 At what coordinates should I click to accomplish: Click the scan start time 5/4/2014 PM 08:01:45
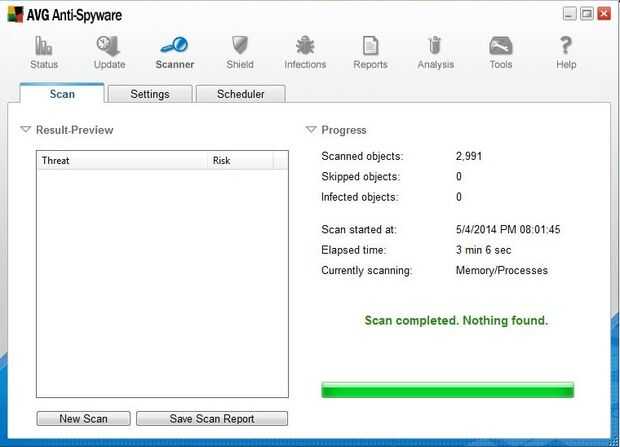[508, 229]
